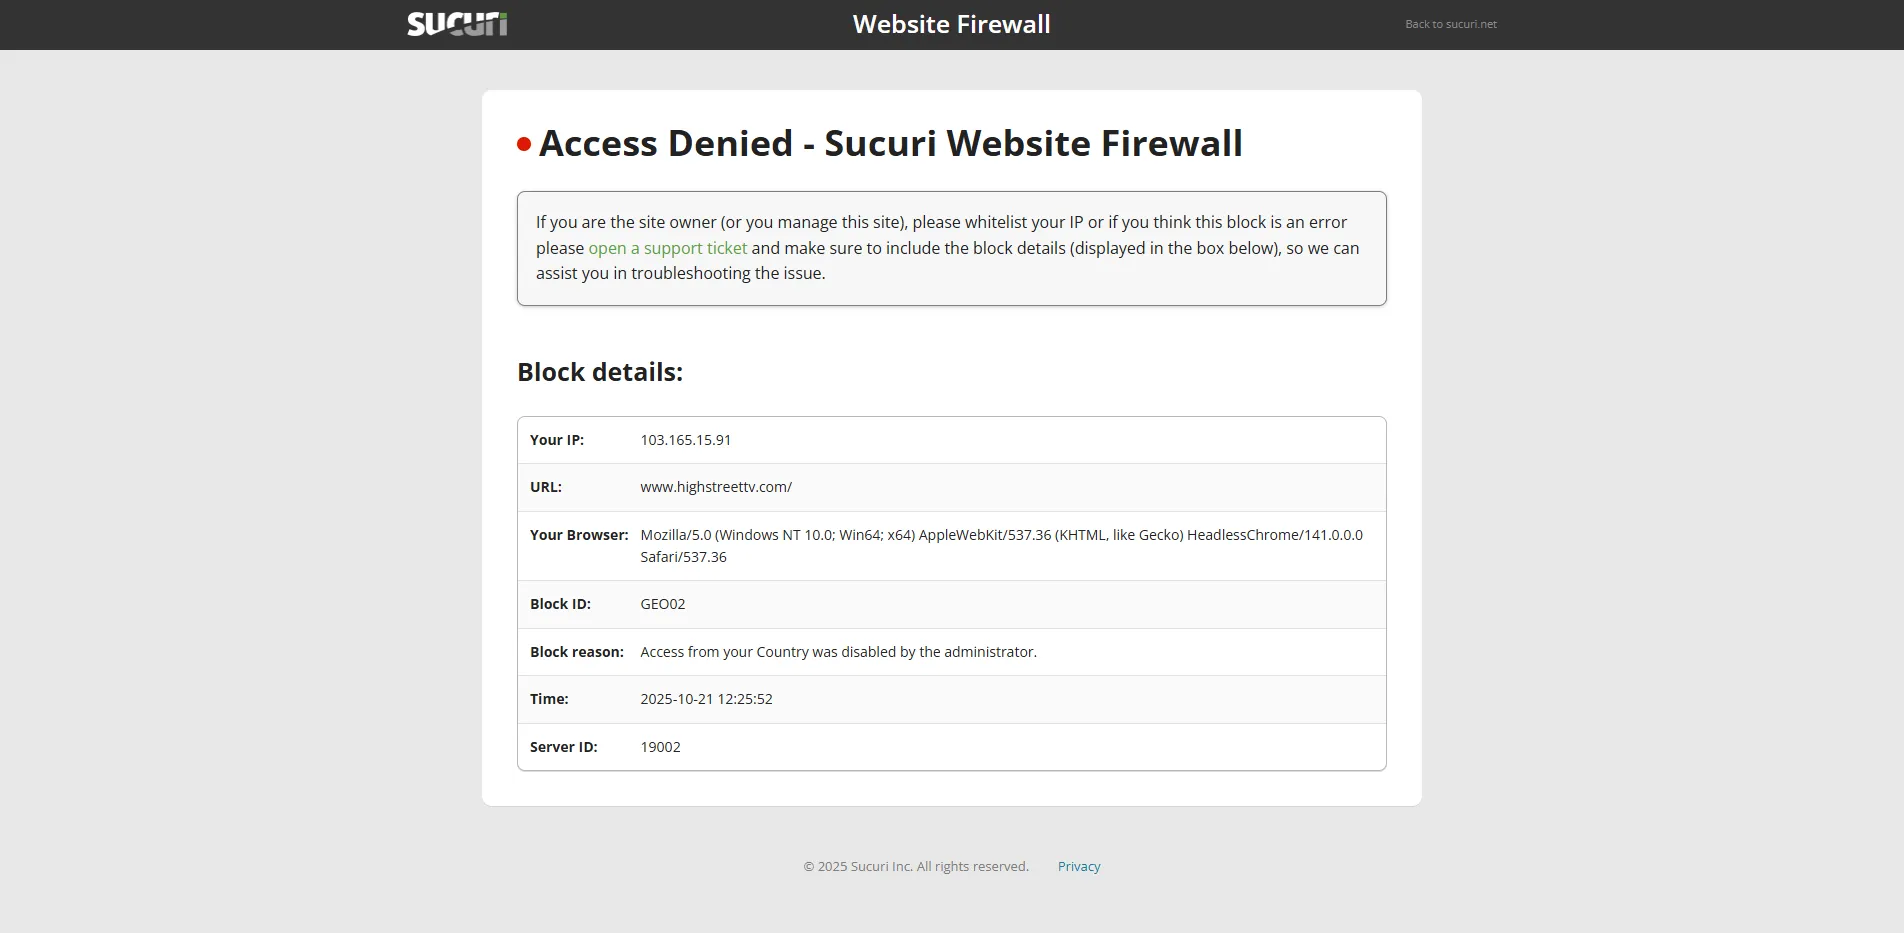Screen dimensions: 1904x933
Task: Open the Privacy link in footer
Action: [1078, 866]
